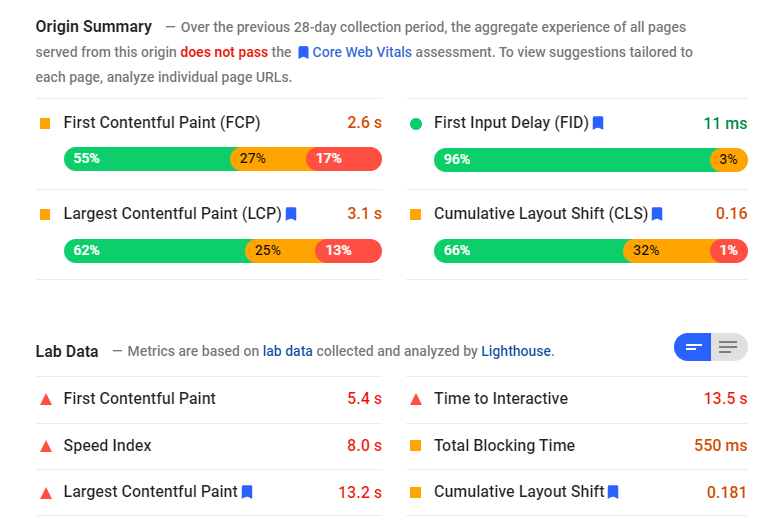Switch to the compact blue view toggle
The image size is (772, 524).
(692, 347)
